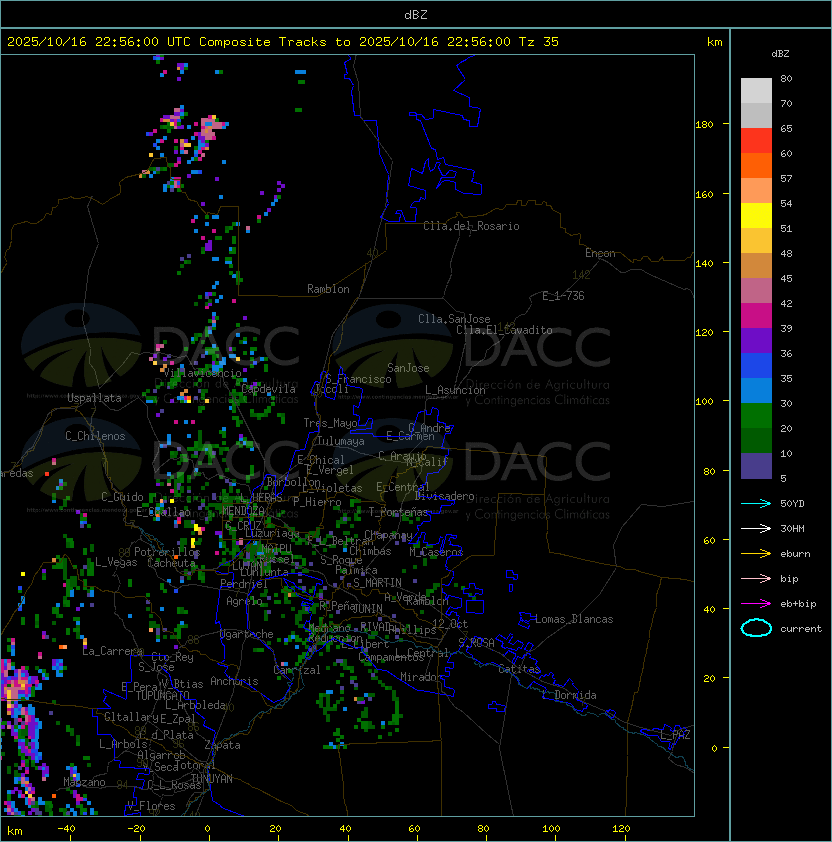The image size is (832, 842).
Task: Click the 'L_Asuncion' place label
Action: tap(455, 390)
